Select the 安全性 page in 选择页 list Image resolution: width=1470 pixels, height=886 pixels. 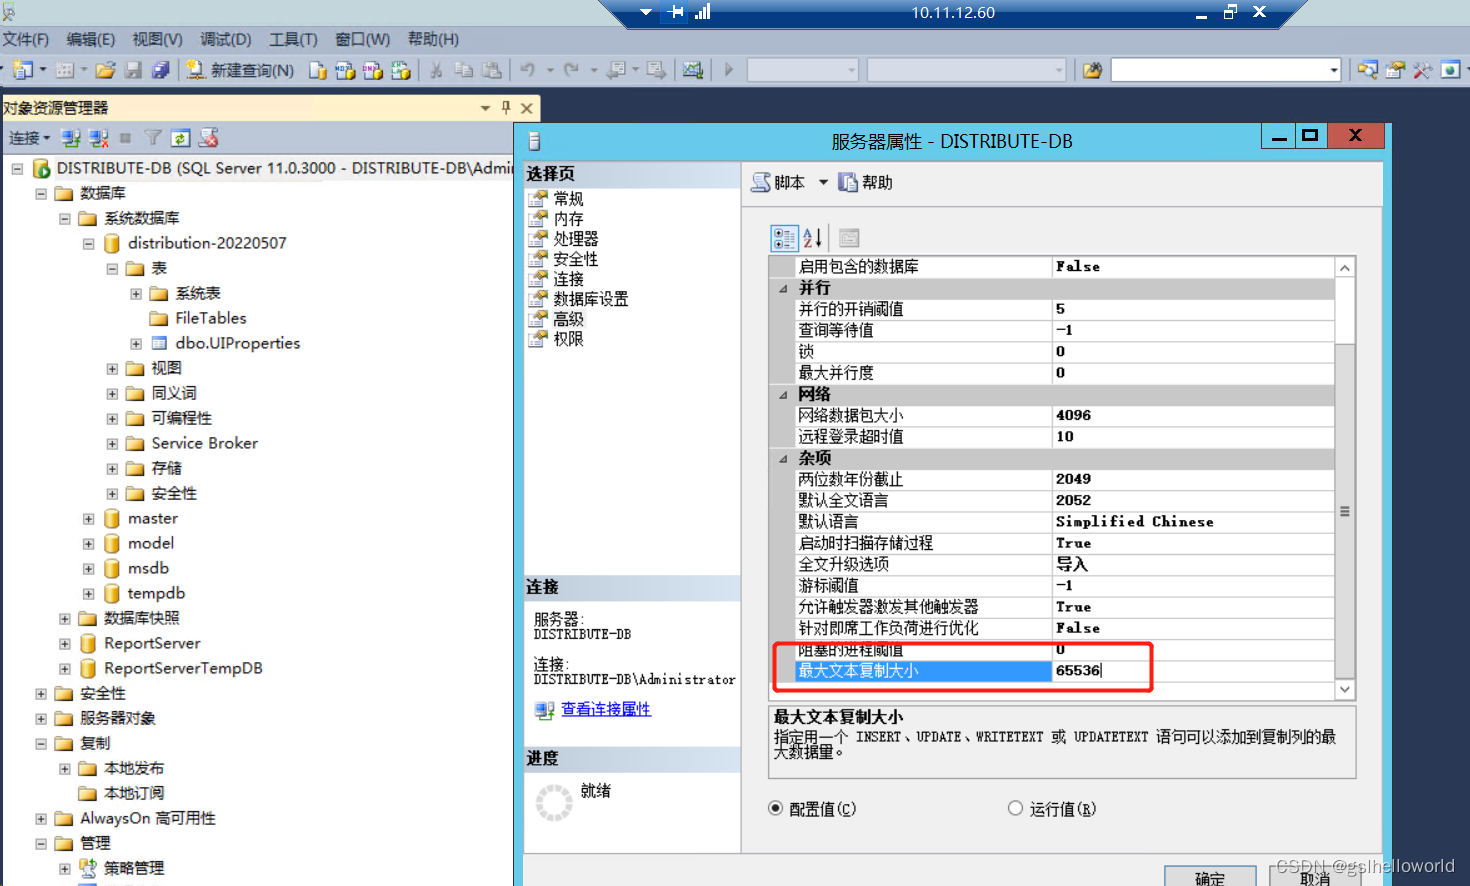(576, 259)
